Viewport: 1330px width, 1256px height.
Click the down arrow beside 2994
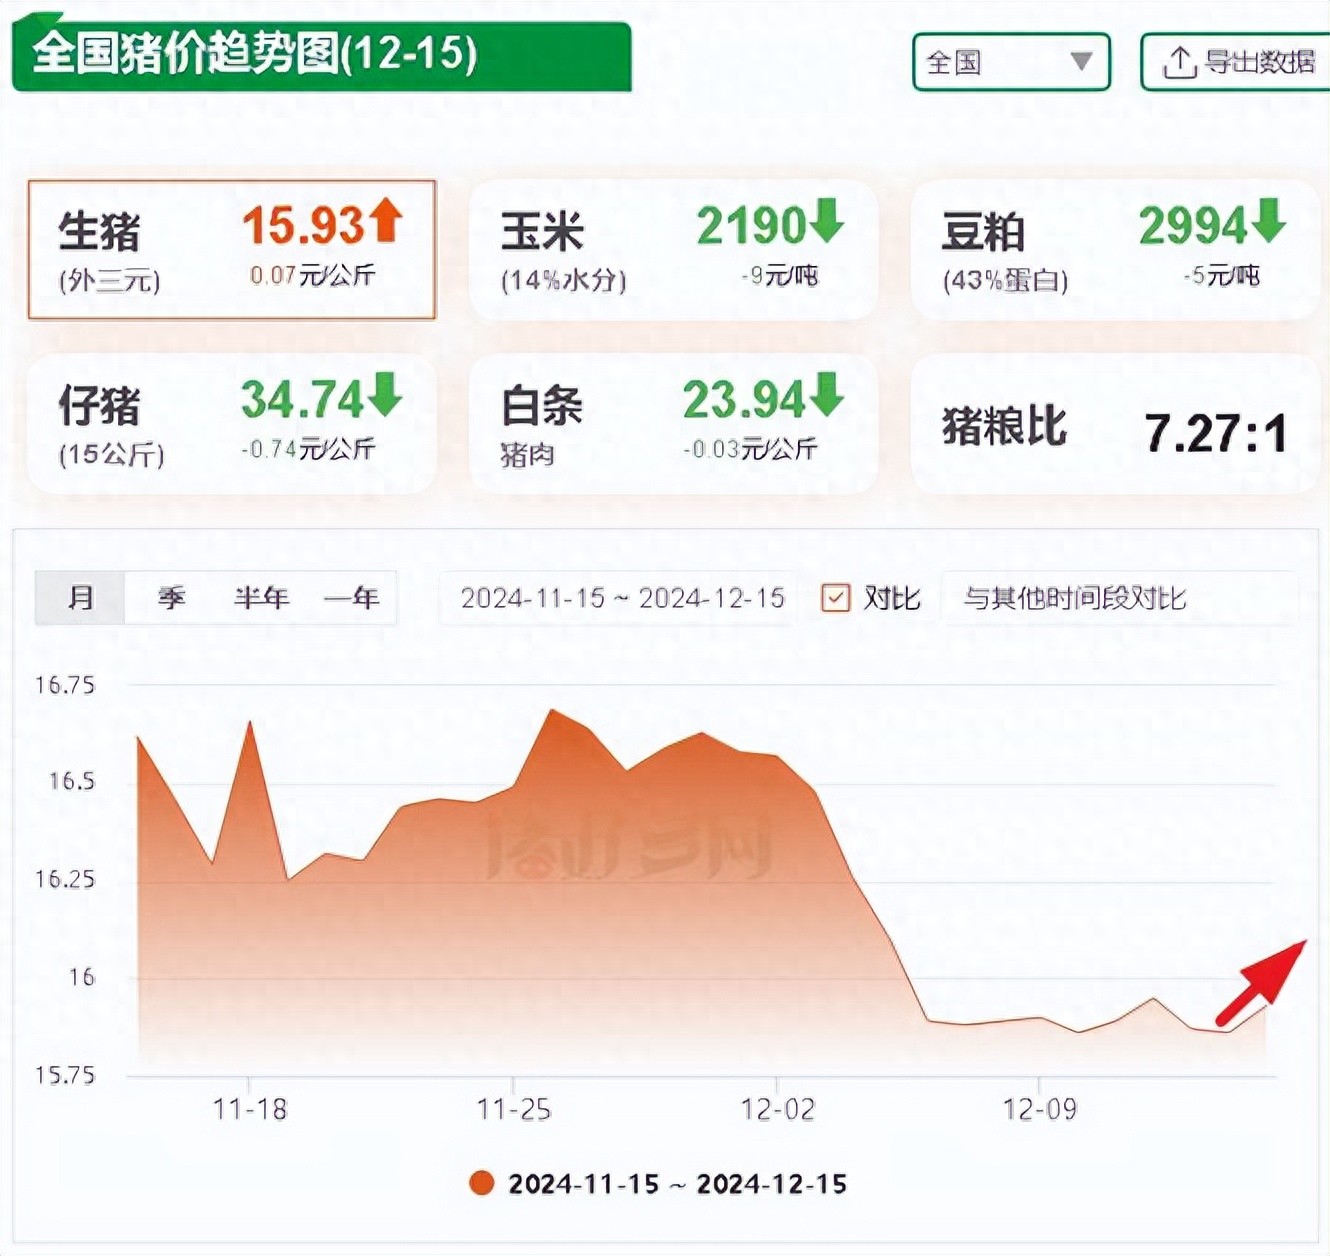[1268, 220]
